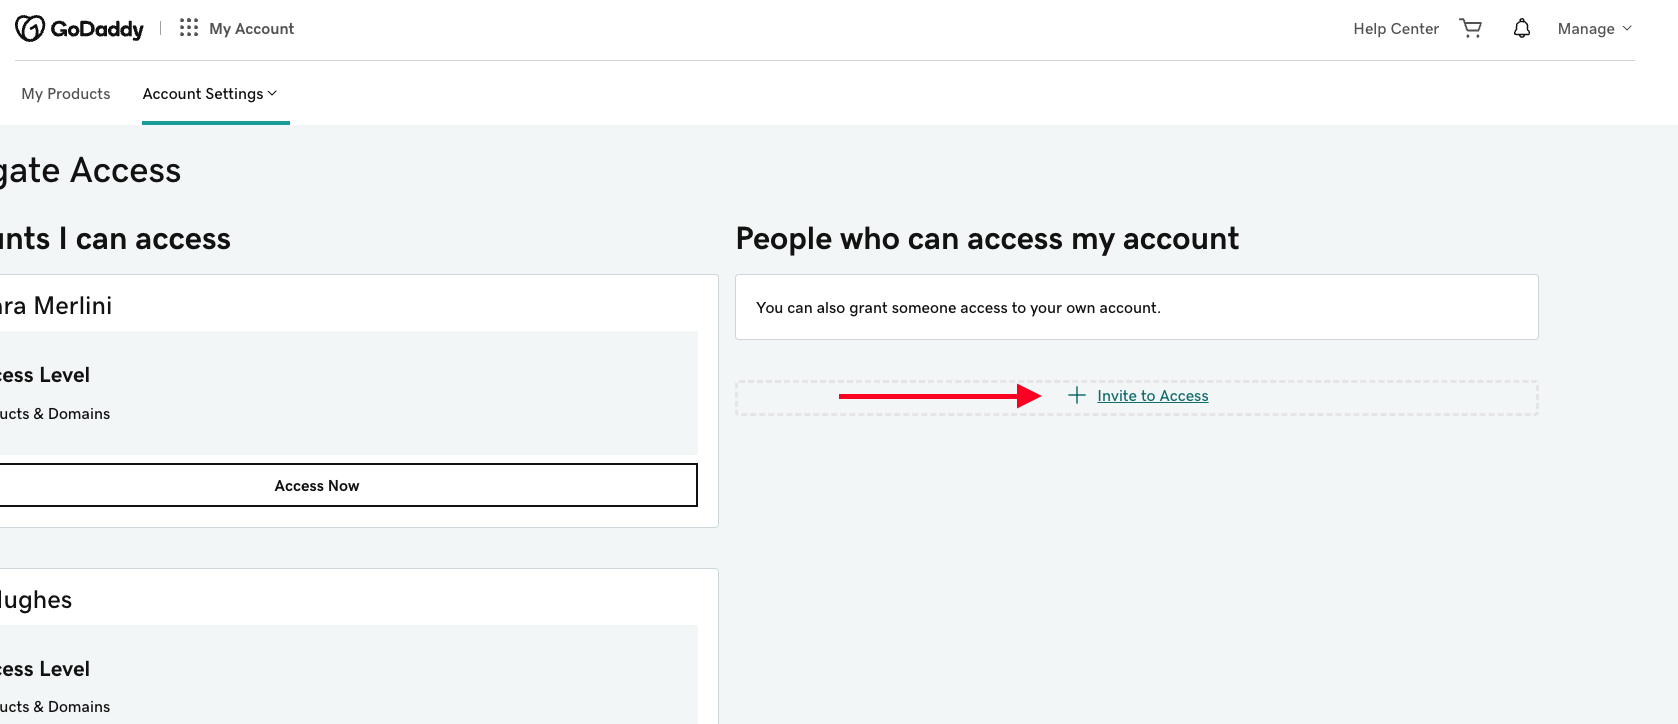
Task: Click the GoDaddy wordmark text
Action: coord(97,29)
